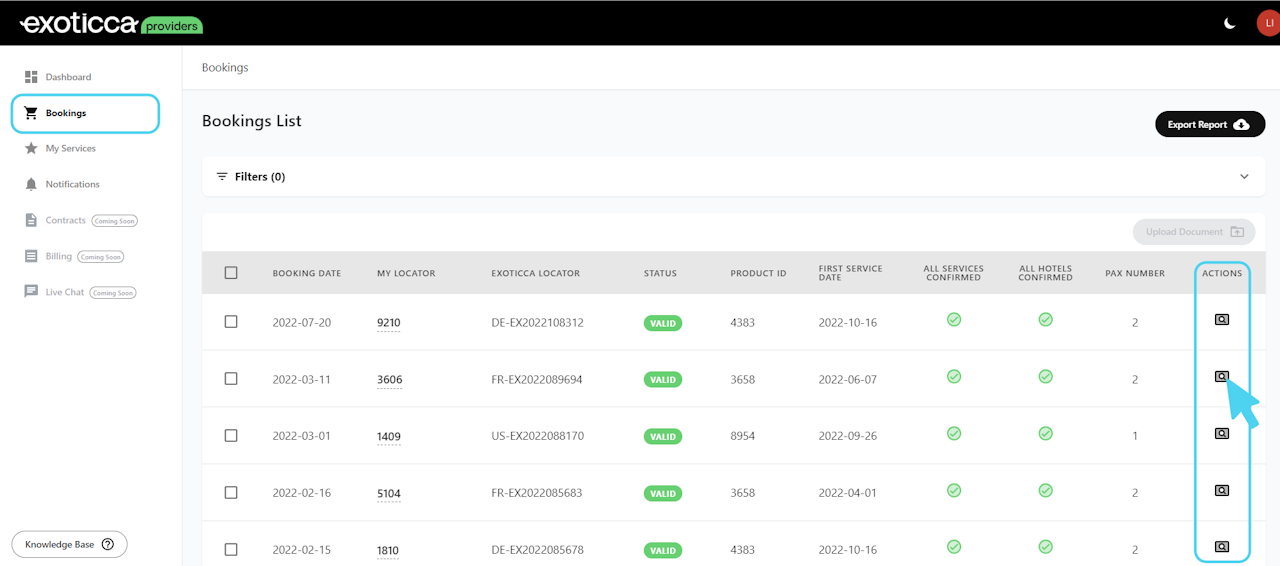Click services confirmed checkmark for row 3606
The height and width of the screenshot is (566, 1280).
coord(954,377)
